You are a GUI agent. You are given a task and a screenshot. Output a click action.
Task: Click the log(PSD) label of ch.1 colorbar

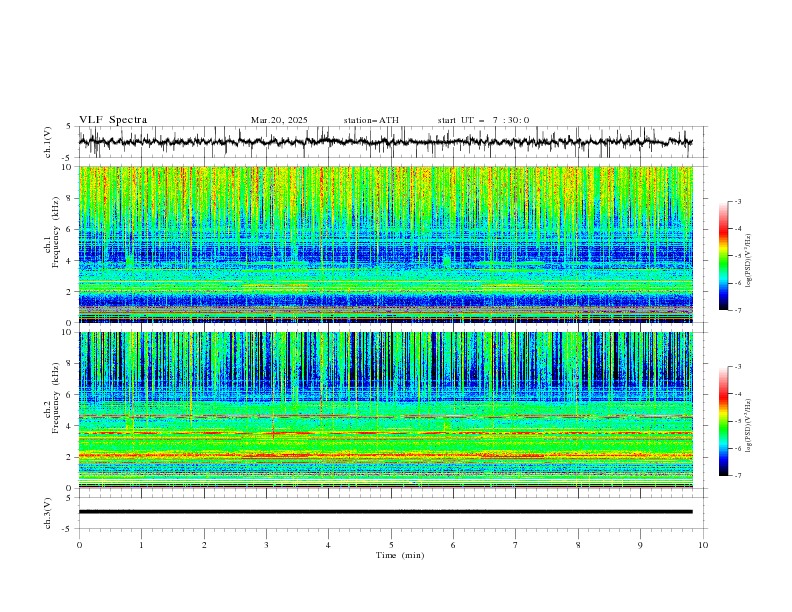749,261
